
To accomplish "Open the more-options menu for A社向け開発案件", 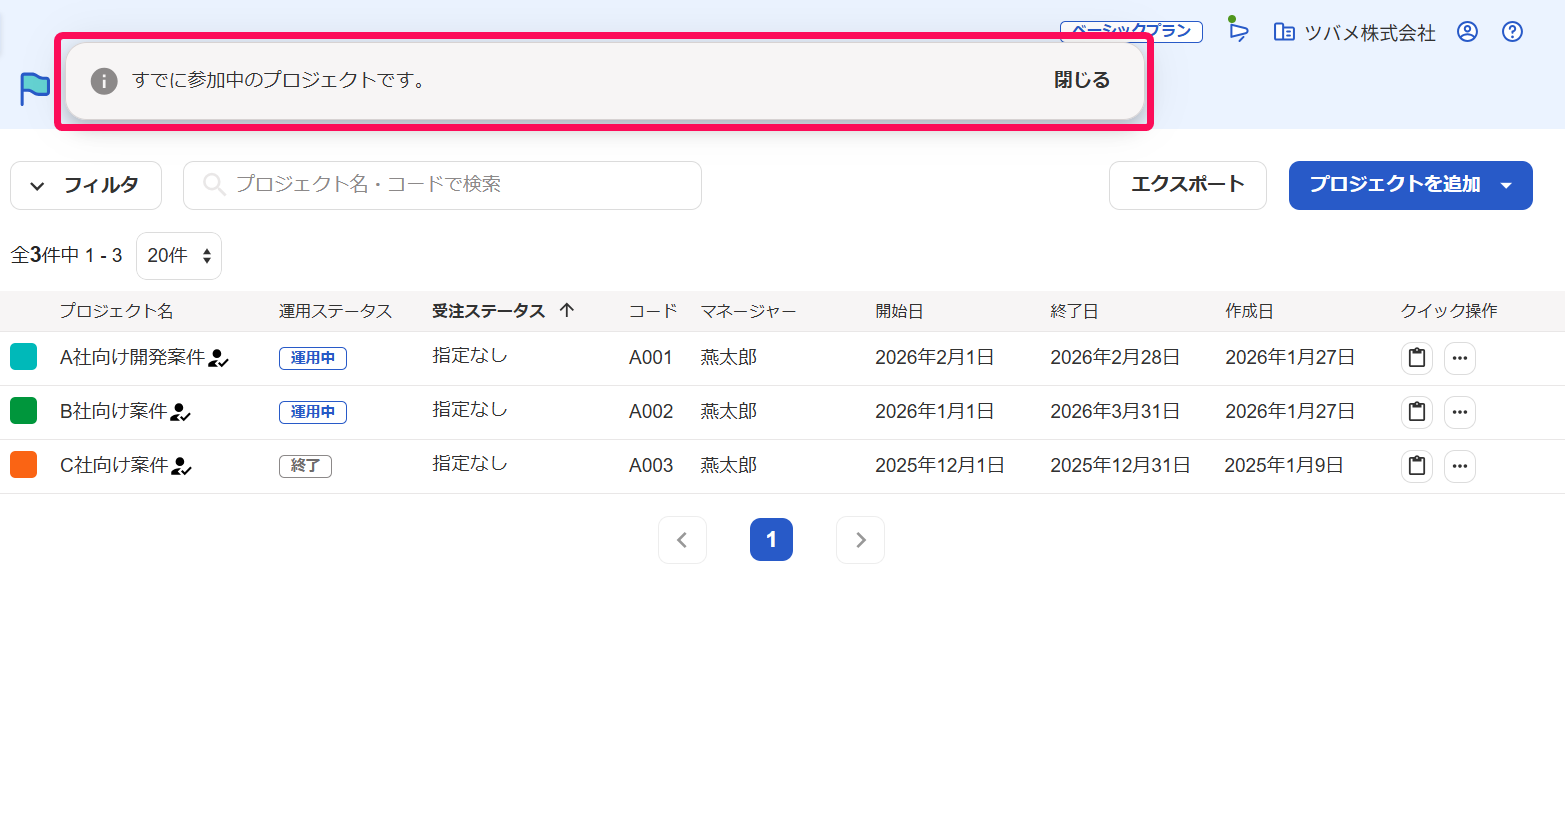I will pyautogui.click(x=1460, y=358).
